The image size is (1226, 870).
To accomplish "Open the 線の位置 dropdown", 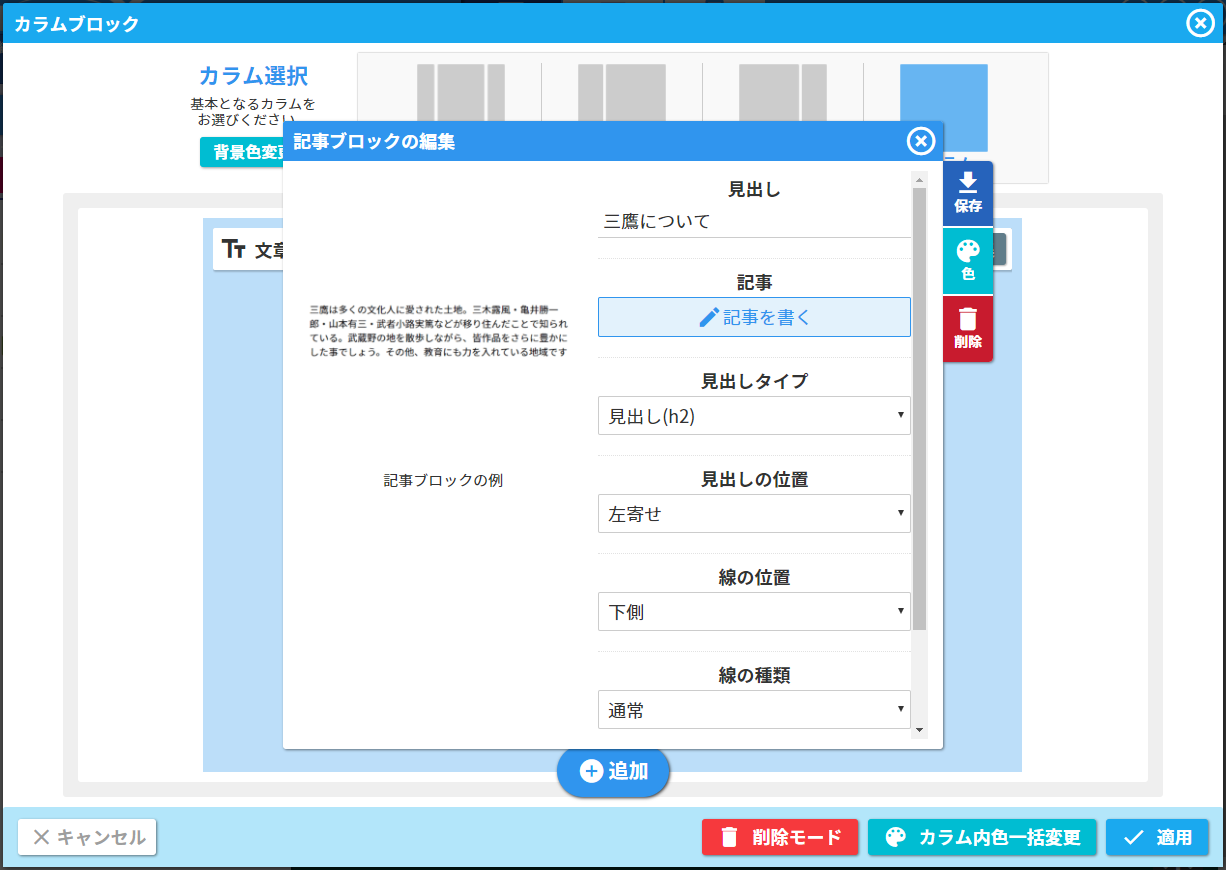I will coord(754,612).
